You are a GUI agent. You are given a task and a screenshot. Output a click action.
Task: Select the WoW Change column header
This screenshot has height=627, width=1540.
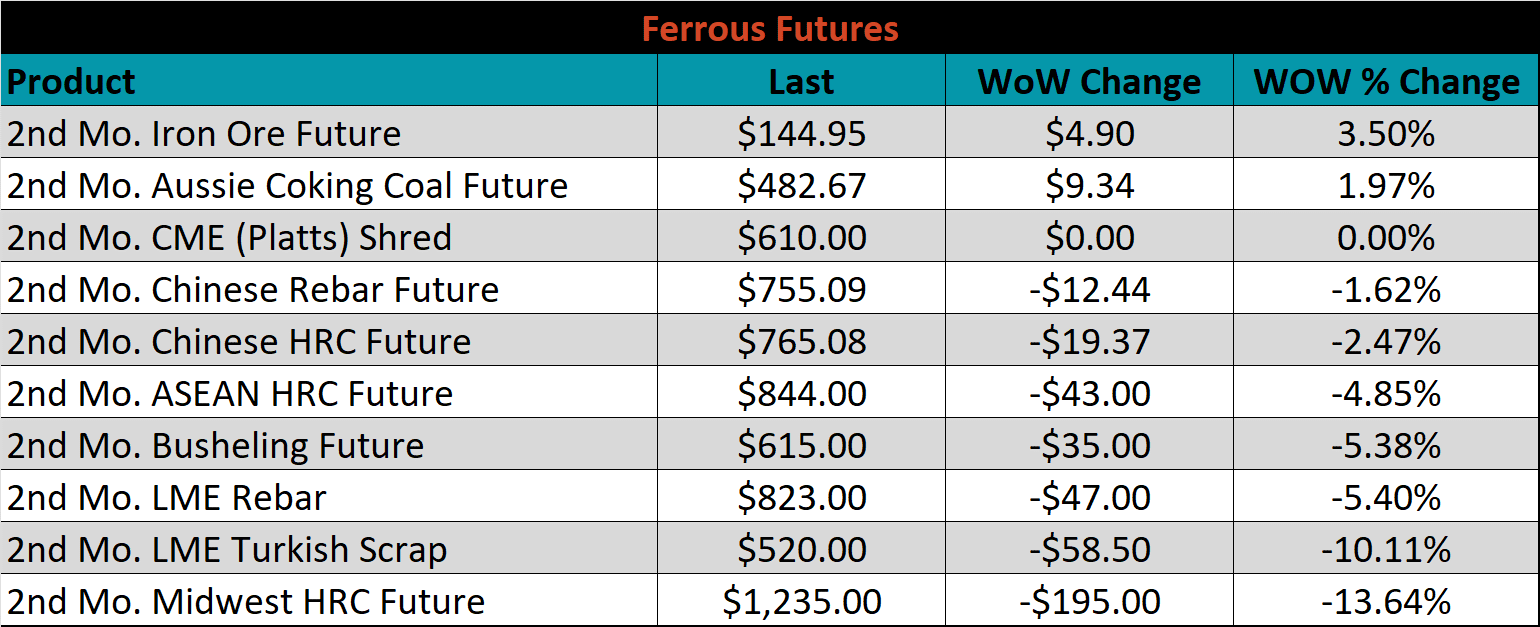[x=1089, y=81]
